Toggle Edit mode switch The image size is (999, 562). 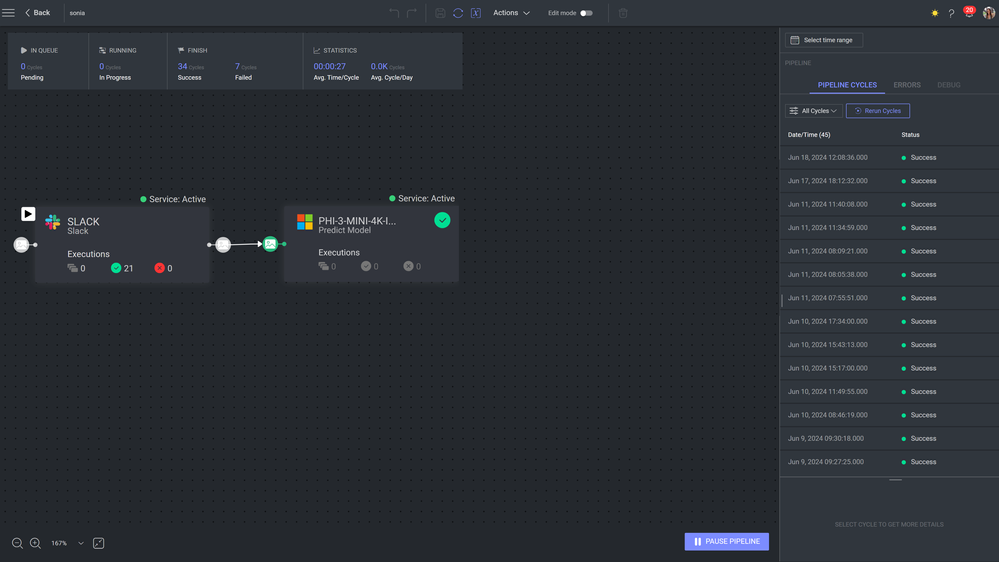coord(586,13)
